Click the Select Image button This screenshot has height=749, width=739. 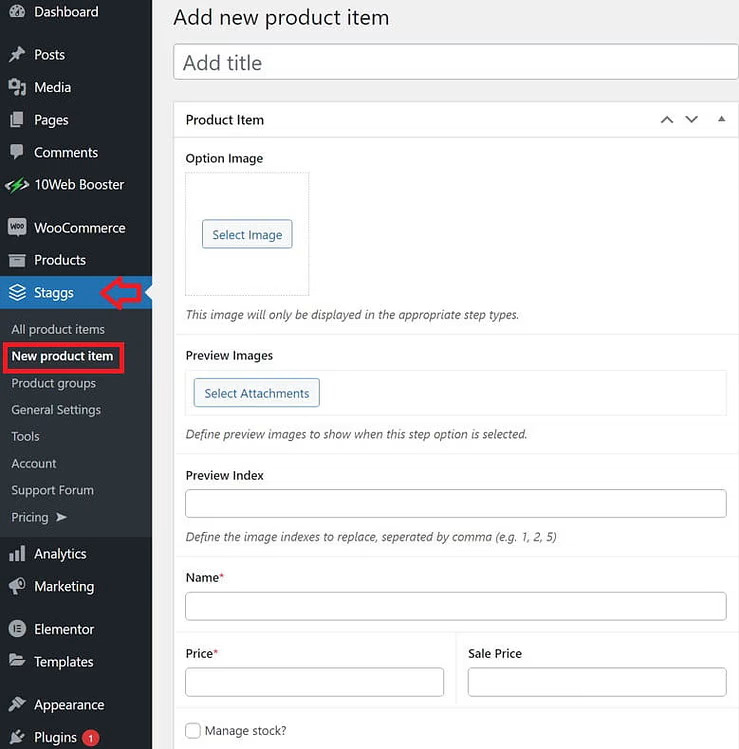(x=247, y=234)
